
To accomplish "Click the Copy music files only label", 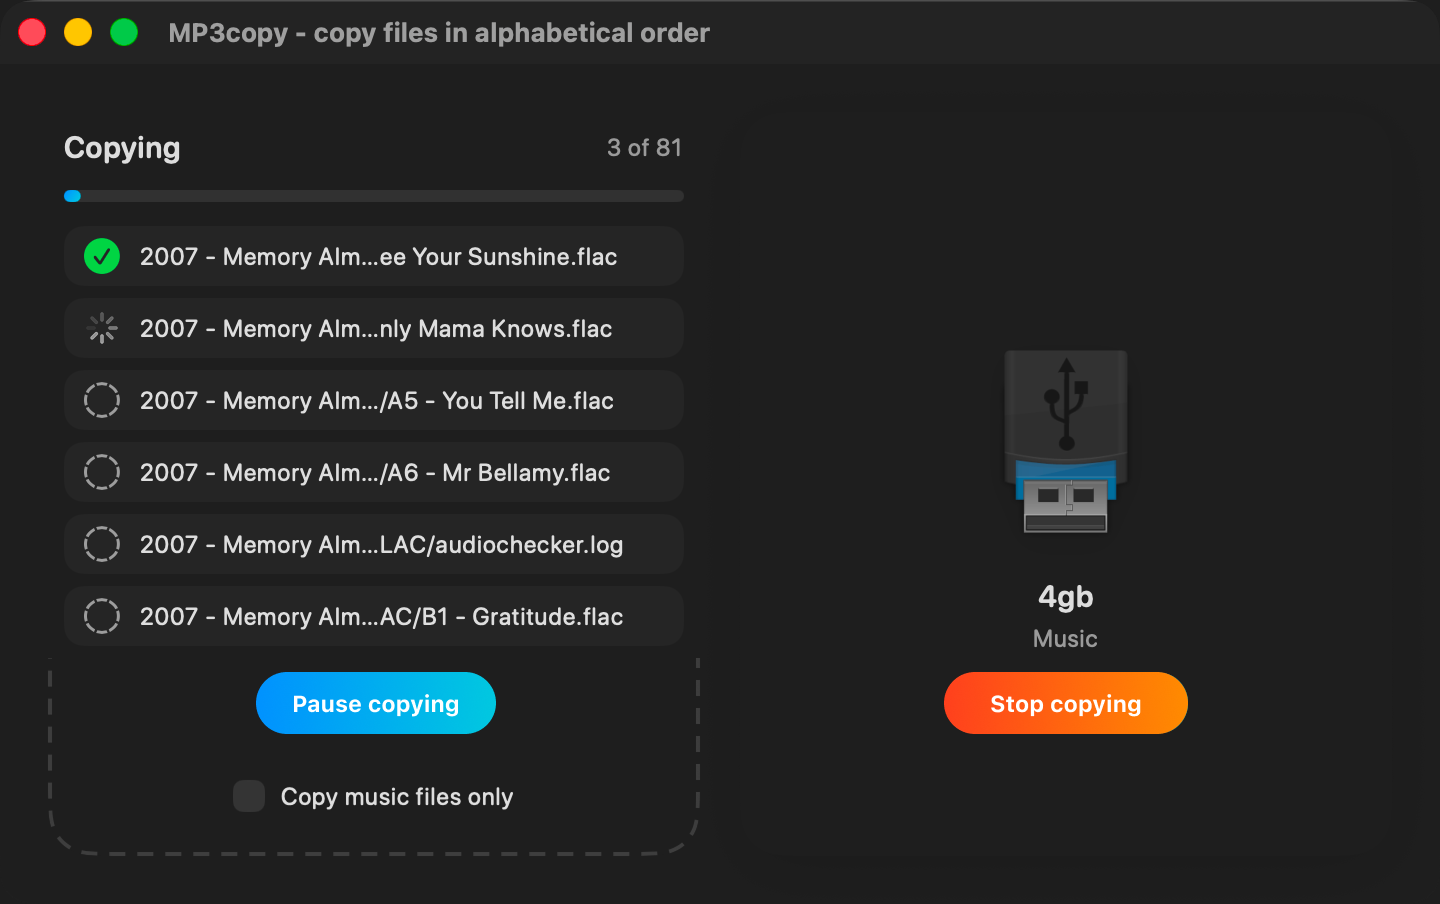I will 397,797.
